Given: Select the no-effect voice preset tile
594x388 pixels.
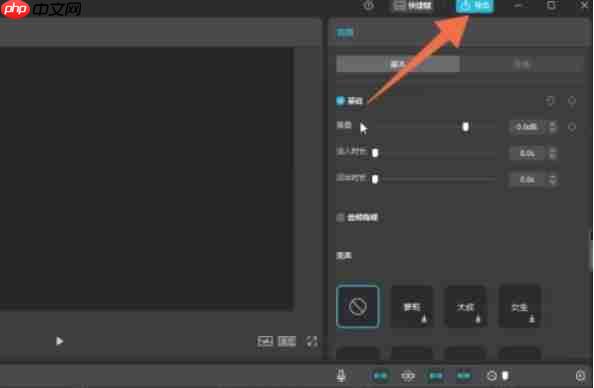Looking at the screenshot, I should point(358,306).
